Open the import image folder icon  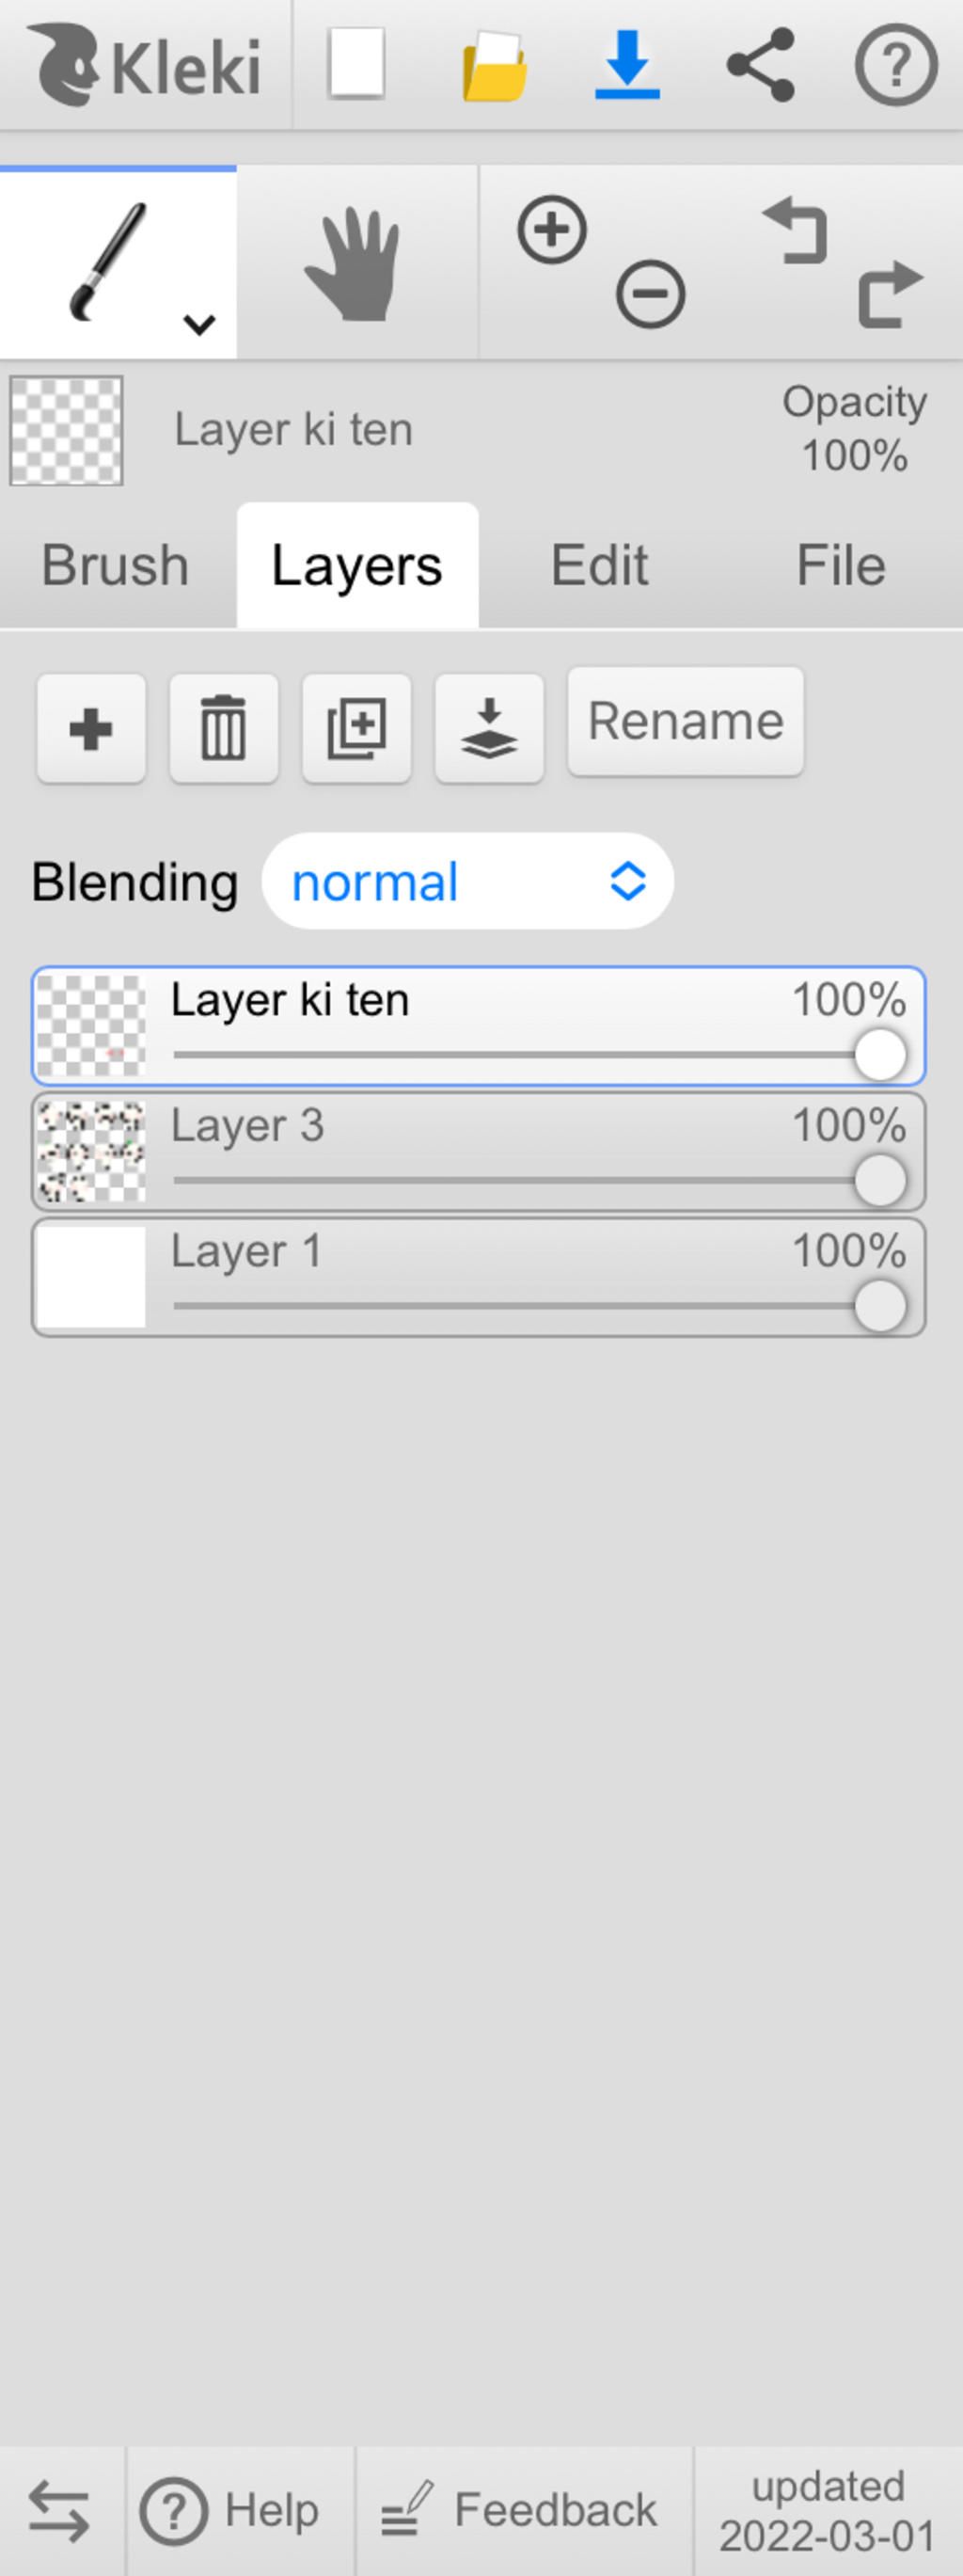point(494,66)
